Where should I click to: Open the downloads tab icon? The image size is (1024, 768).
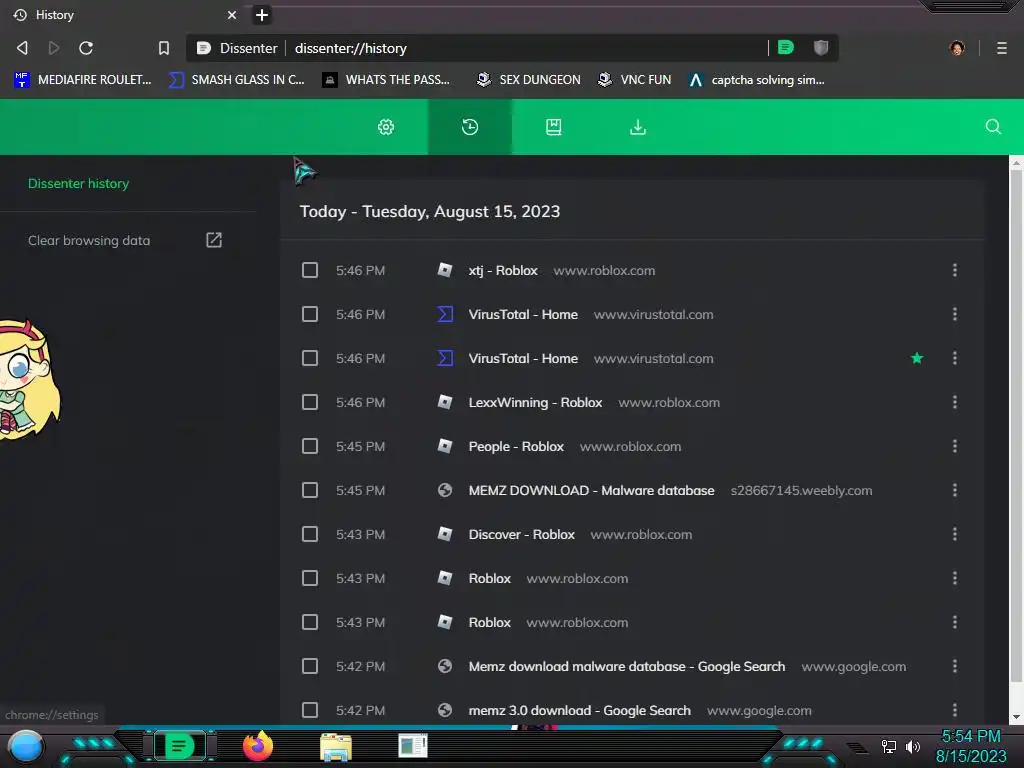click(x=638, y=127)
